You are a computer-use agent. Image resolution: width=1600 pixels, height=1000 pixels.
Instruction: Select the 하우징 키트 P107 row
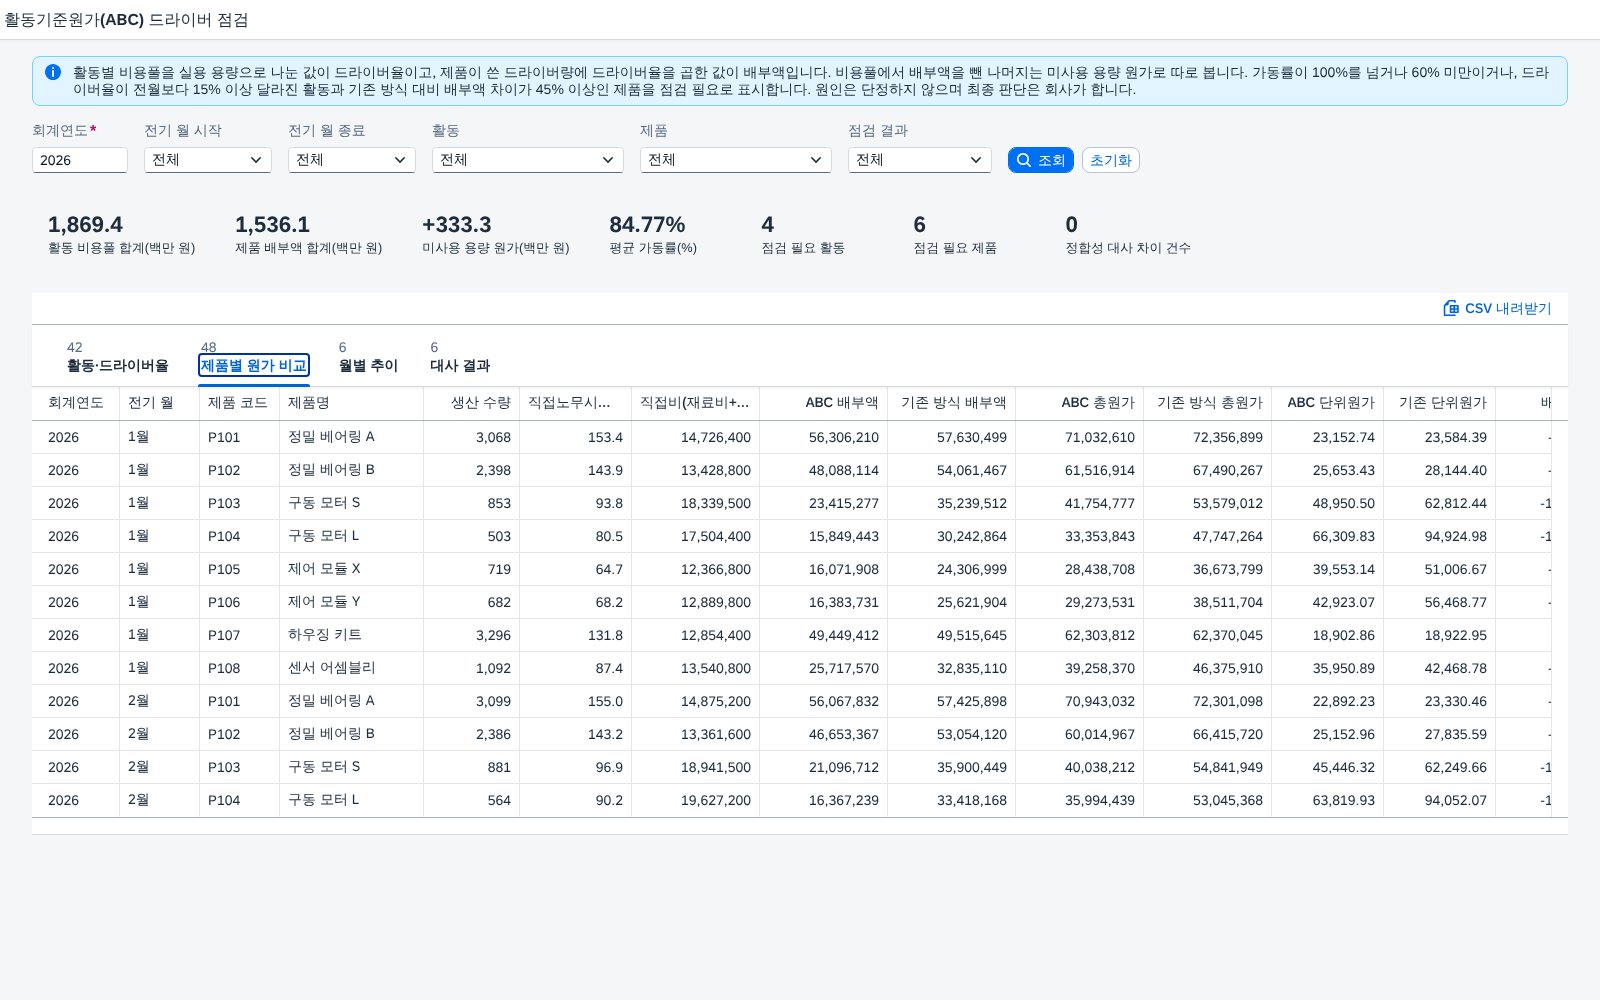tap(792, 635)
